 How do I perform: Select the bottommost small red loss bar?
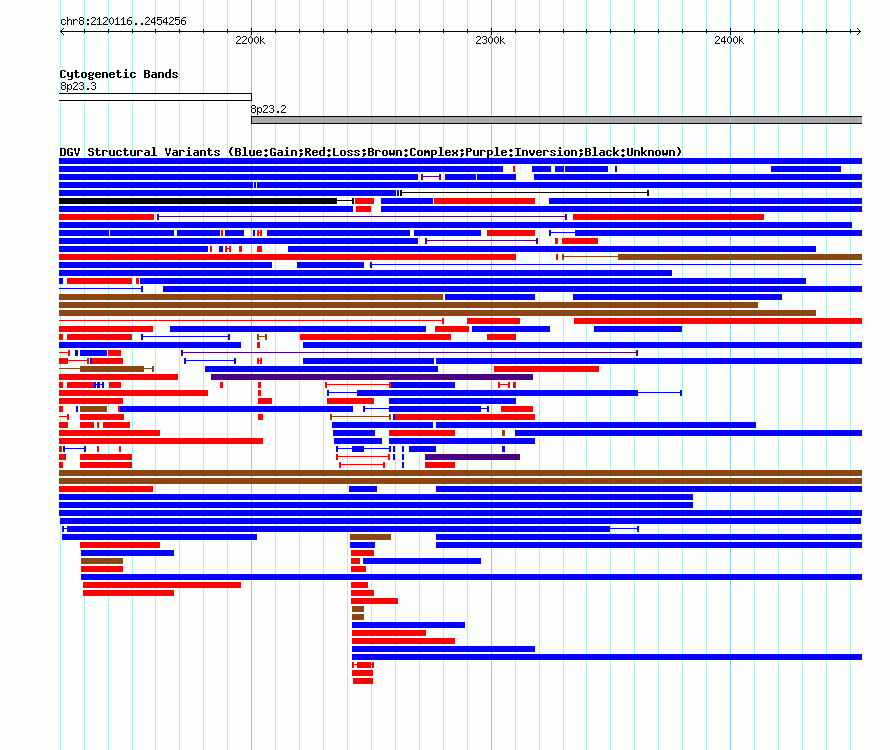pos(363,681)
